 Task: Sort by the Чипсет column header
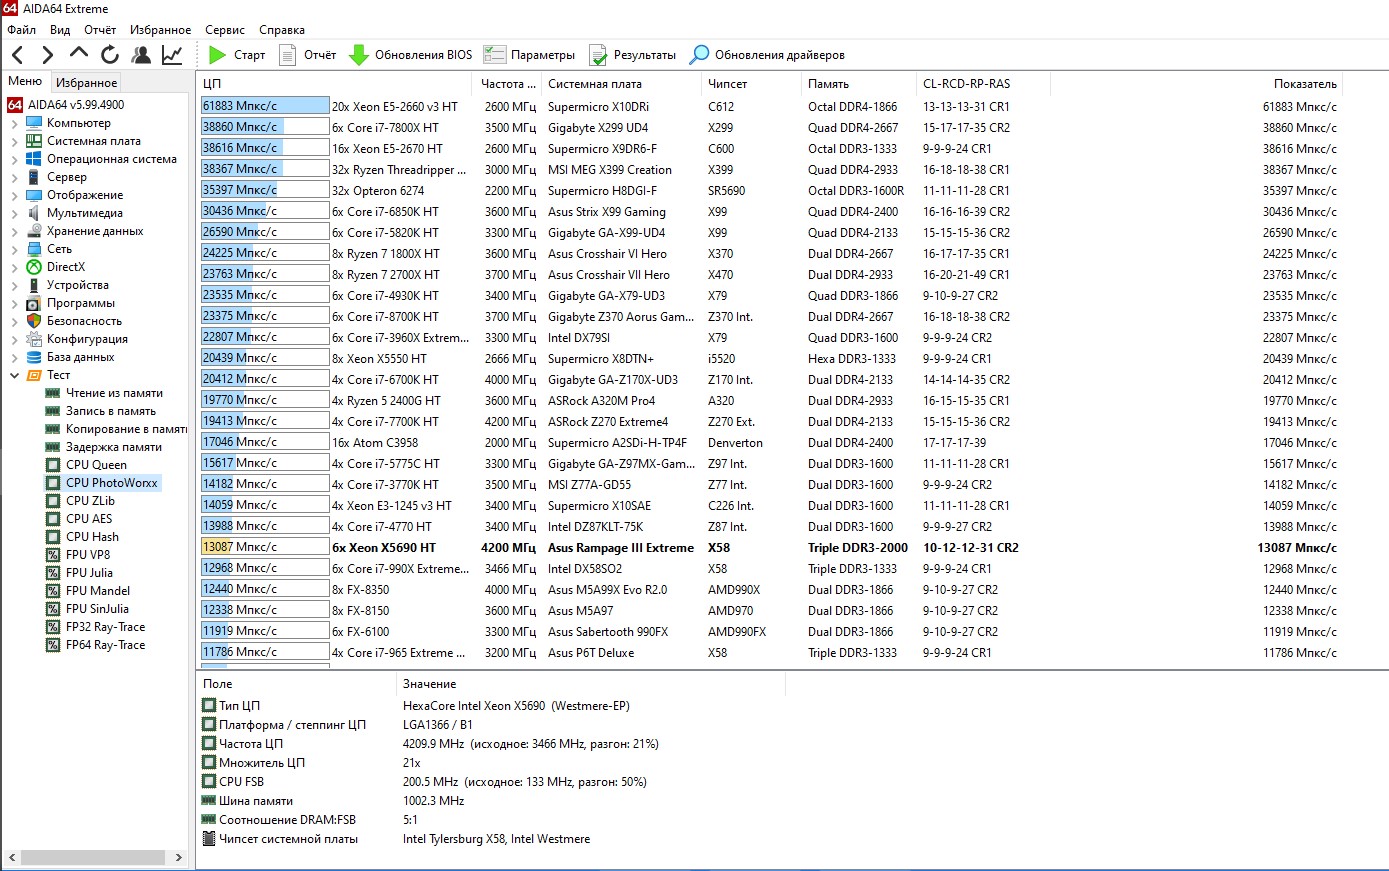[752, 84]
